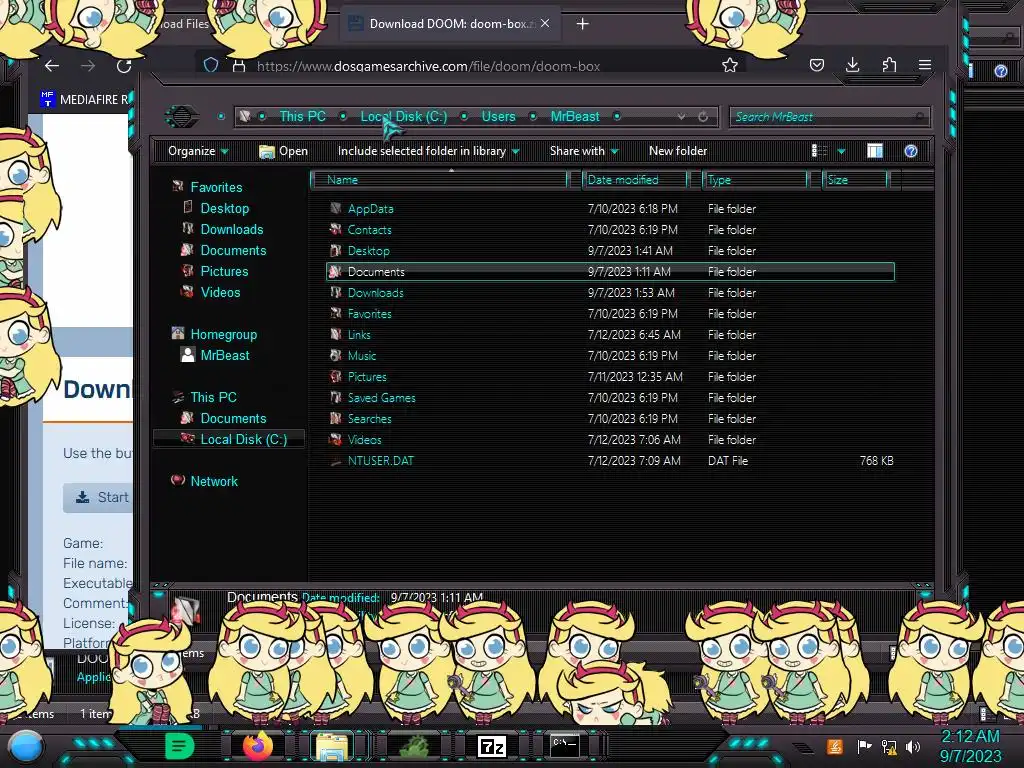Open Explorer help icon
The height and width of the screenshot is (768, 1024).
pyautogui.click(x=911, y=151)
